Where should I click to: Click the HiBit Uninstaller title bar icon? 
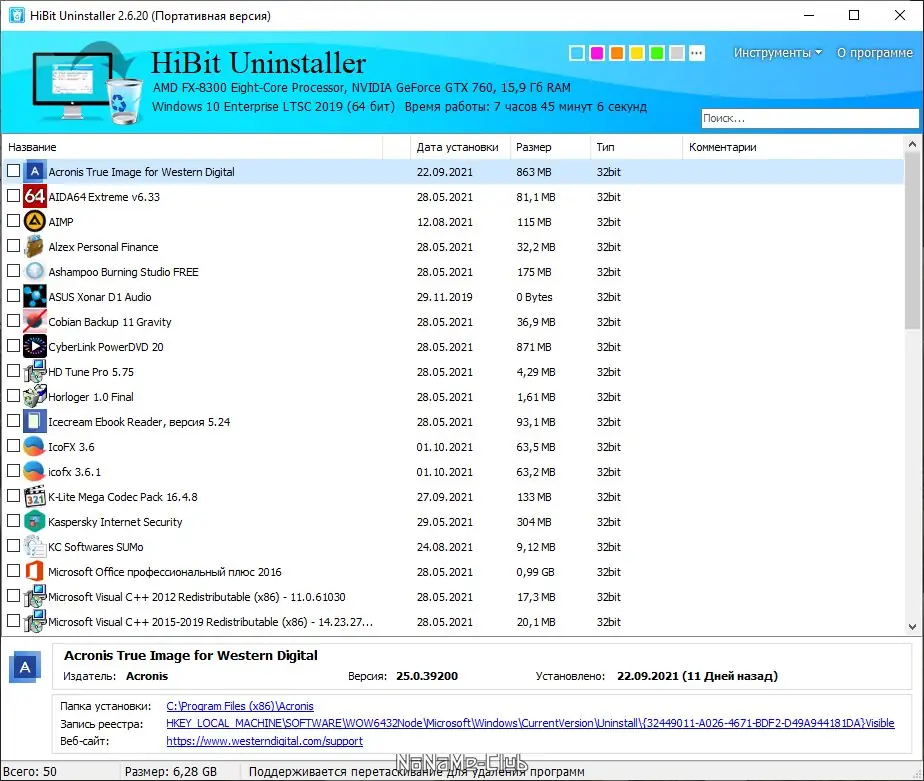coord(16,15)
